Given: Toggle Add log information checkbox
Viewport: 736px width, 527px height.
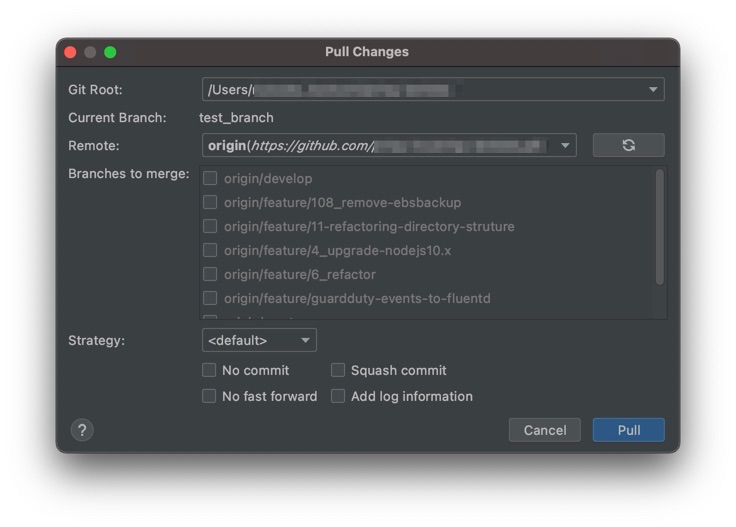Looking at the screenshot, I should tap(338, 396).
